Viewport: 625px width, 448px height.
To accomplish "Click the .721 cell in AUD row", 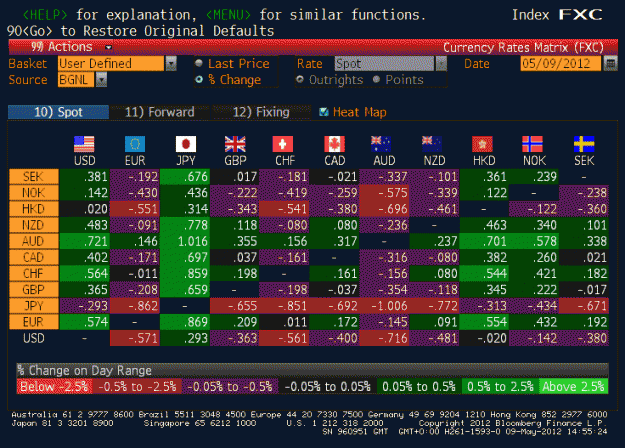I will click(85, 241).
